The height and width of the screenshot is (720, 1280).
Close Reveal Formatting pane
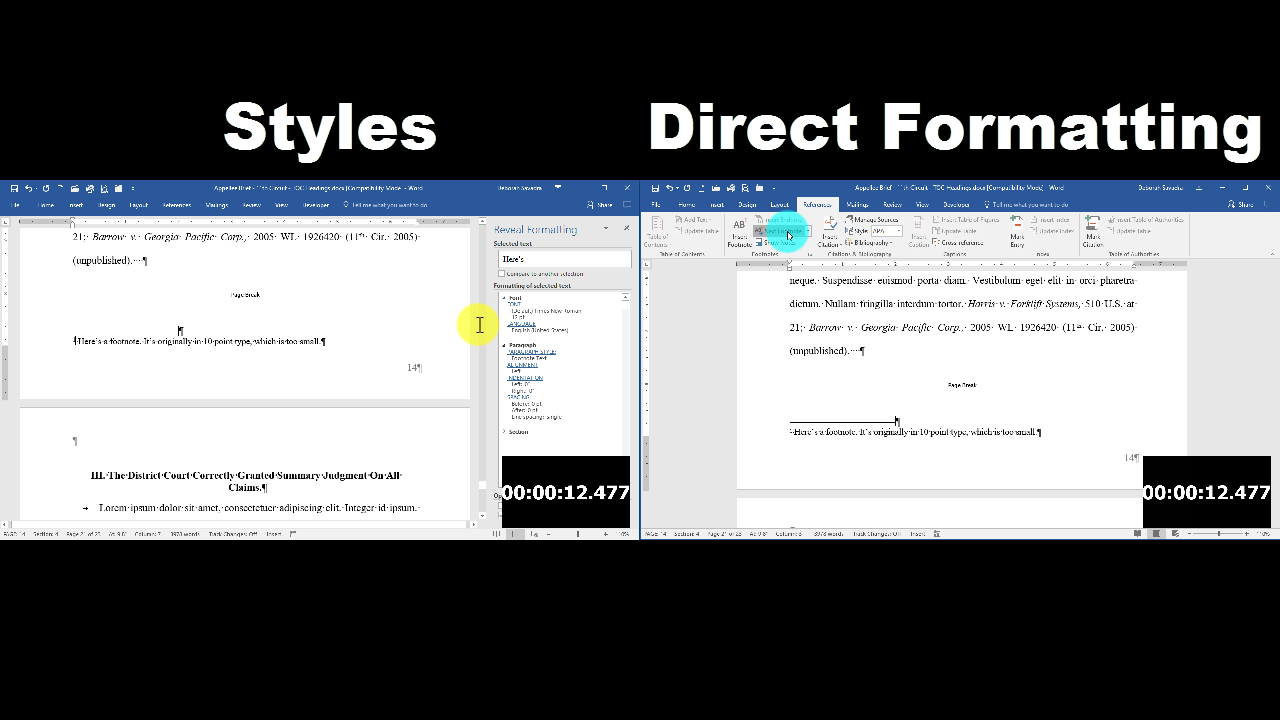click(627, 228)
